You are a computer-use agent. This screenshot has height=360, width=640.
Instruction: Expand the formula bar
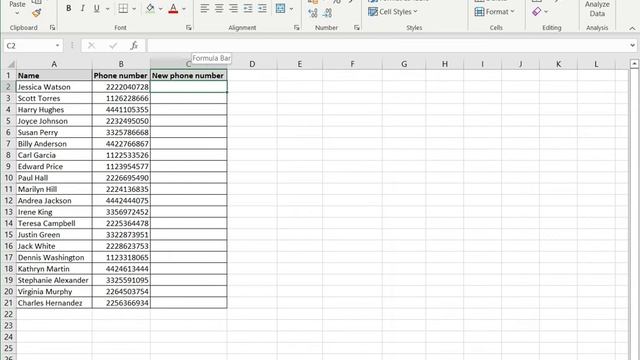(x=632, y=46)
